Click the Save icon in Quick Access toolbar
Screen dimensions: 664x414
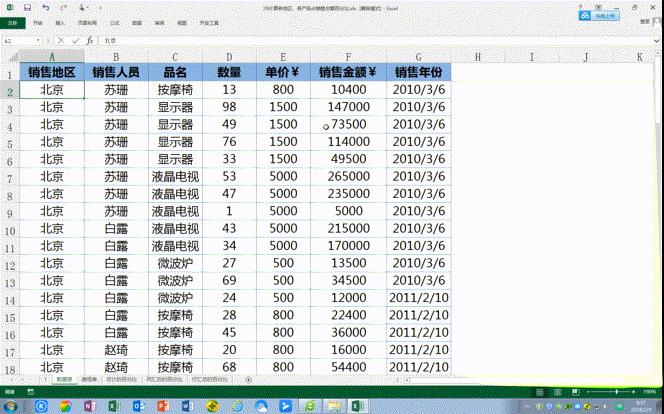(x=28, y=8)
